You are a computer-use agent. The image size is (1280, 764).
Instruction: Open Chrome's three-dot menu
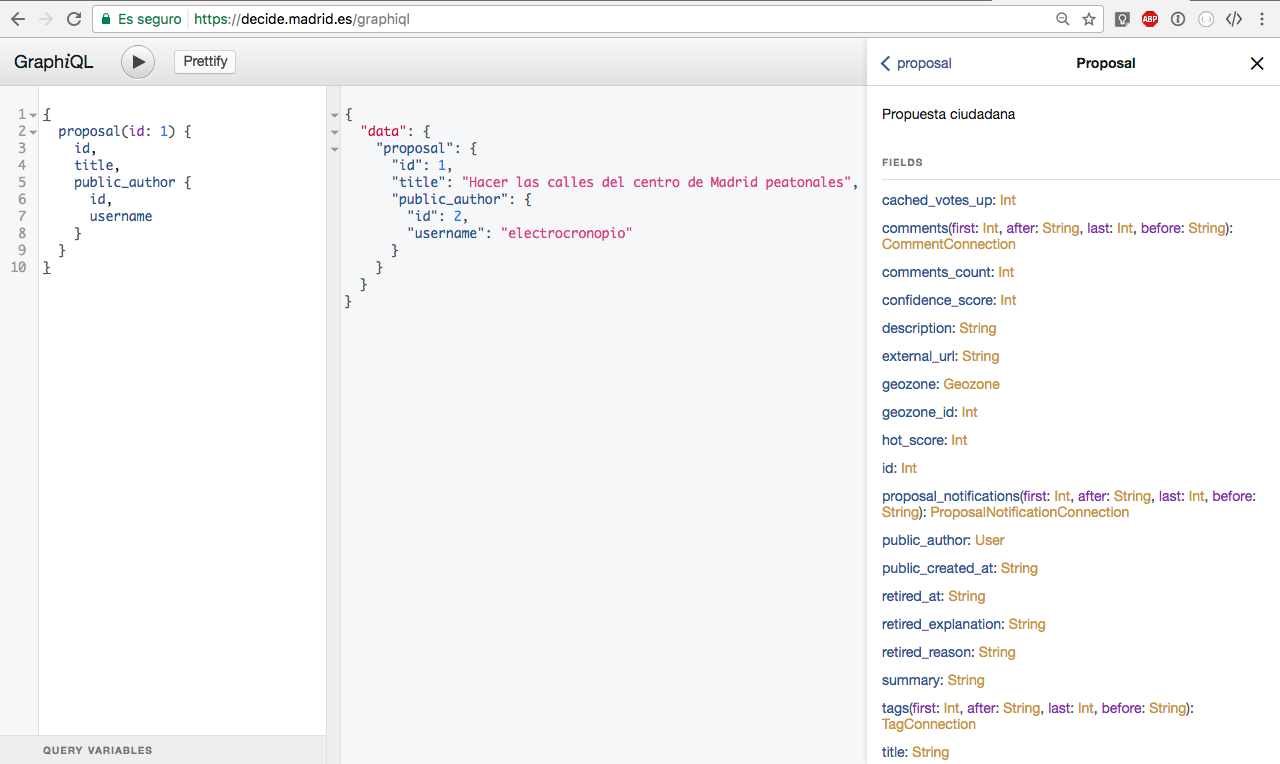point(1261,18)
